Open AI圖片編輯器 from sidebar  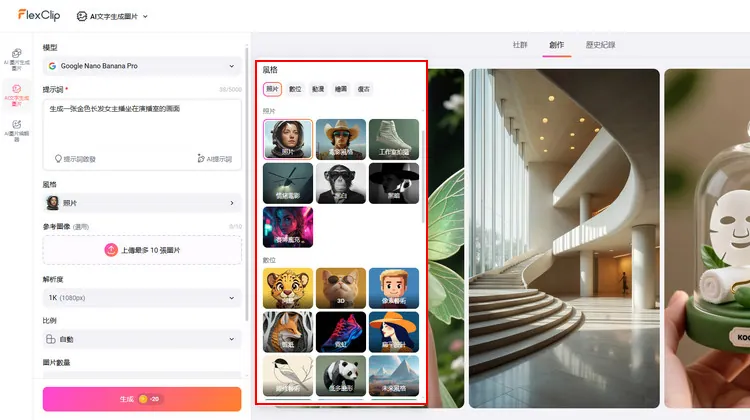16,127
